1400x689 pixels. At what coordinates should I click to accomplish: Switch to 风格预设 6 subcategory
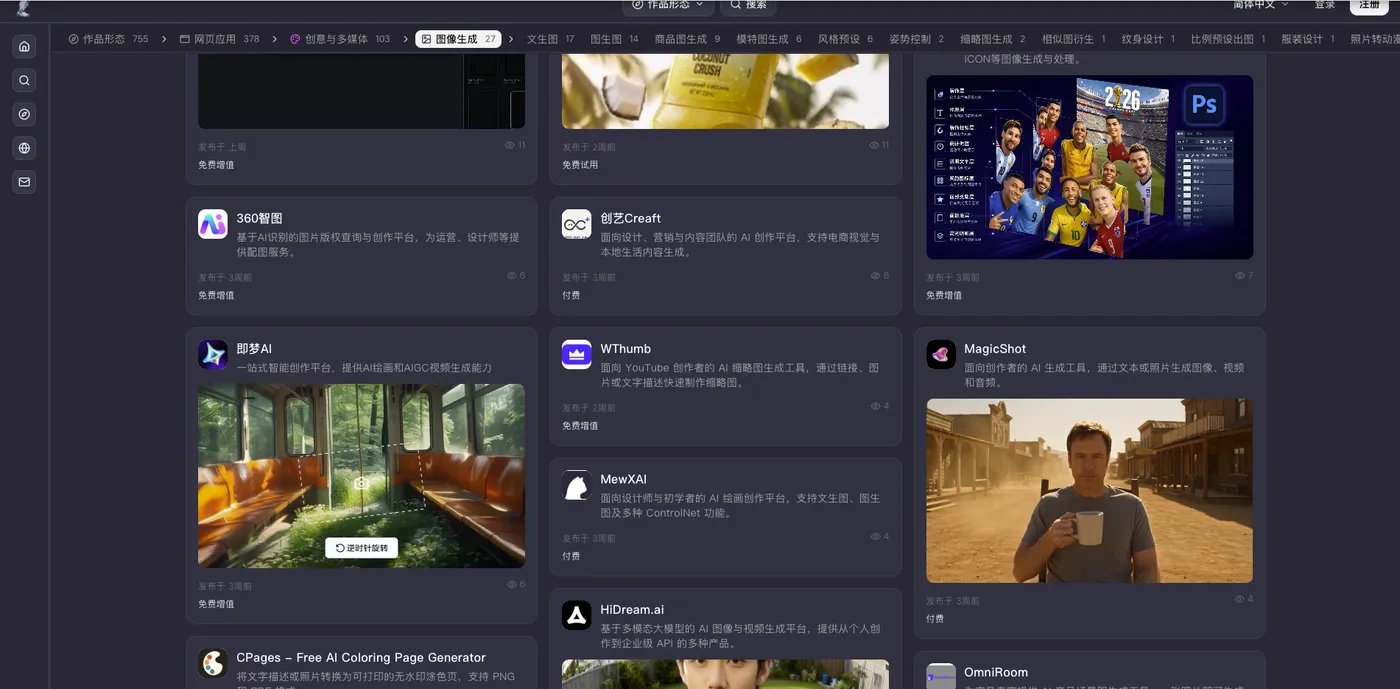click(845, 39)
